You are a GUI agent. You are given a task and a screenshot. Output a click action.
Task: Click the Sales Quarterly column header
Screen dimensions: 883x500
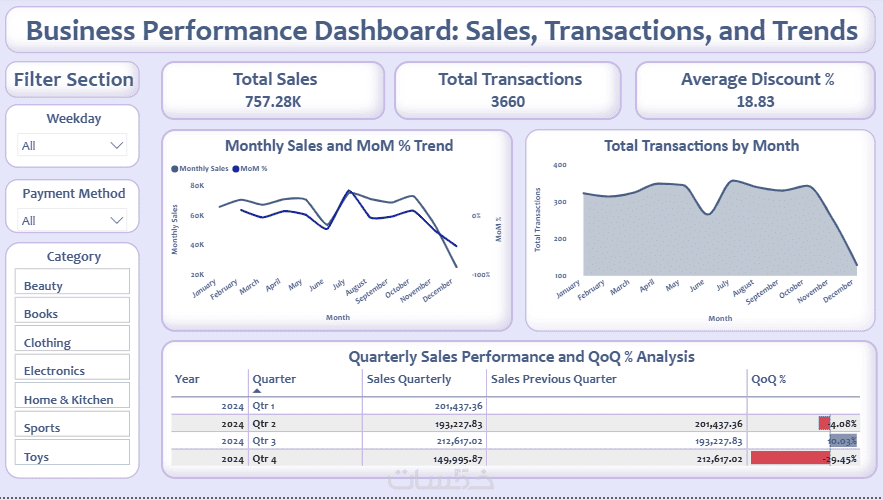409,379
